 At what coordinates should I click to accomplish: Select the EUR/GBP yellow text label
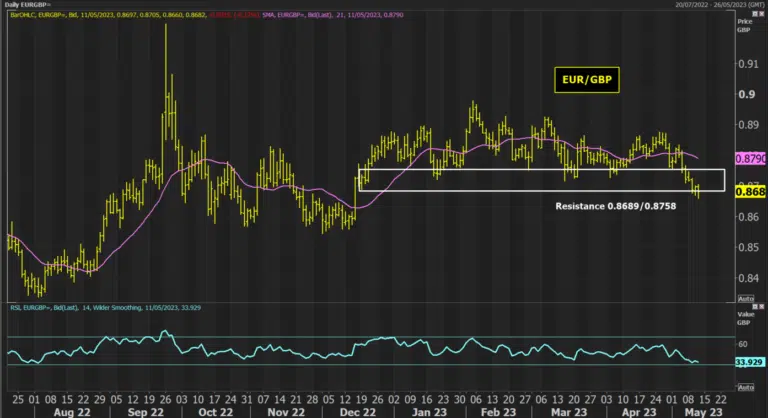pyautogui.click(x=587, y=80)
